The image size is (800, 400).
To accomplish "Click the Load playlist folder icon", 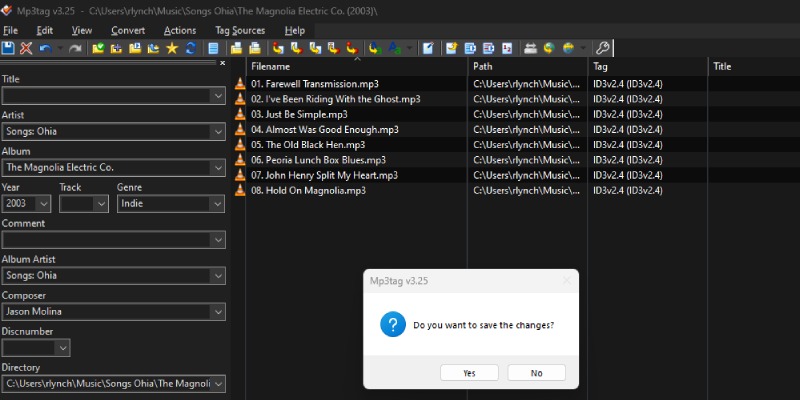I will (135, 48).
